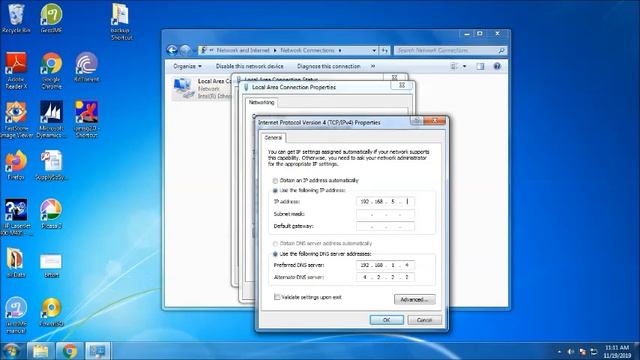The height and width of the screenshot is (360, 640).
Task: Show hidden tray icons arrow
Action: tap(559, 352)
